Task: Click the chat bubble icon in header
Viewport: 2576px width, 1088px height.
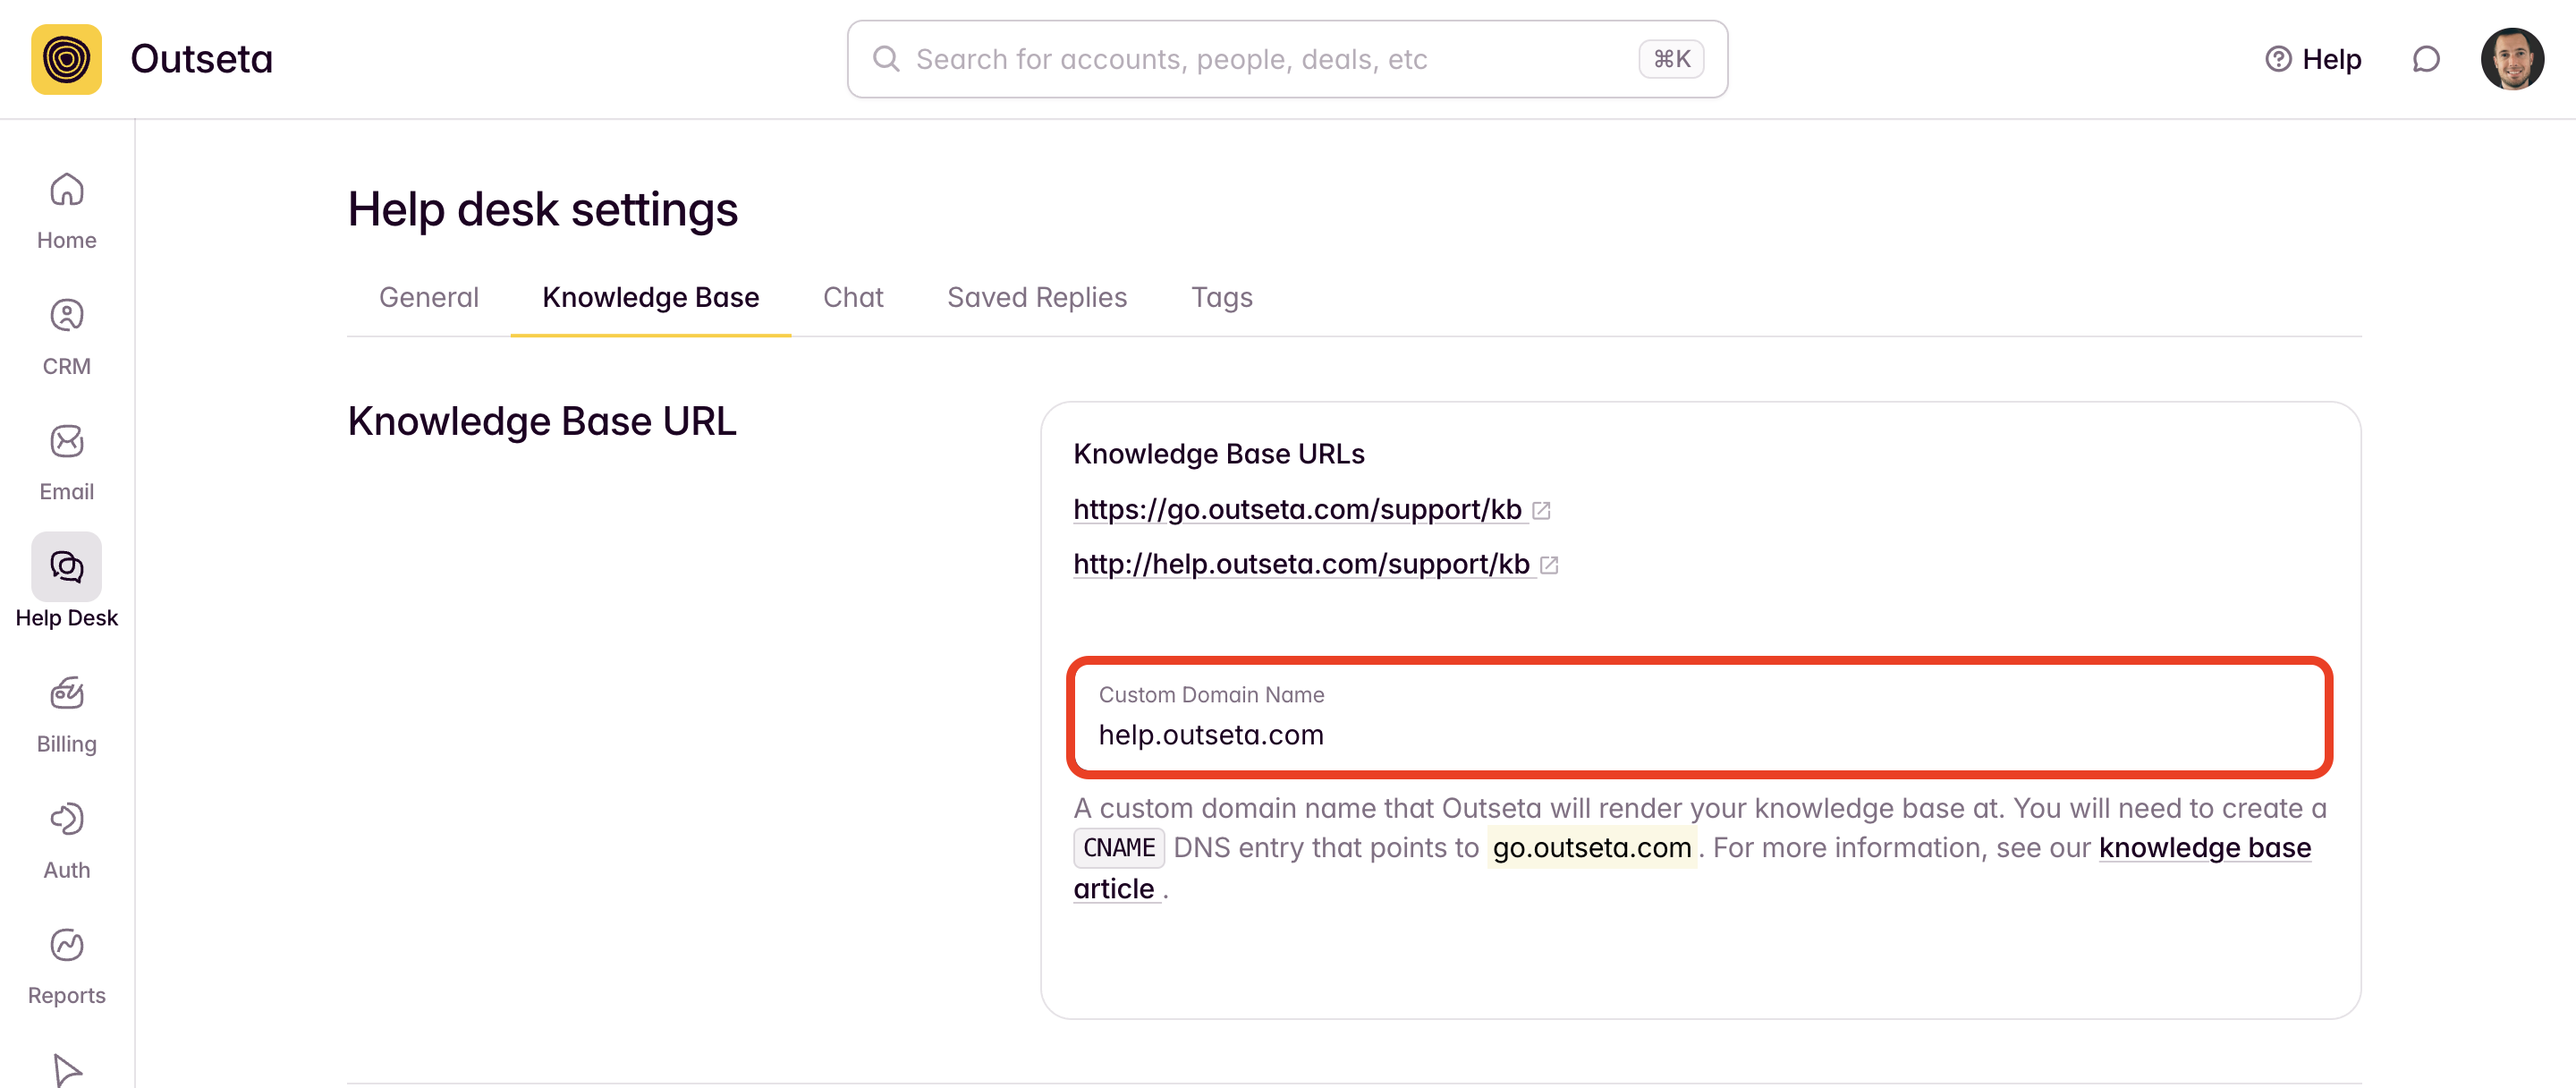Action: [x=2426, y=59]
